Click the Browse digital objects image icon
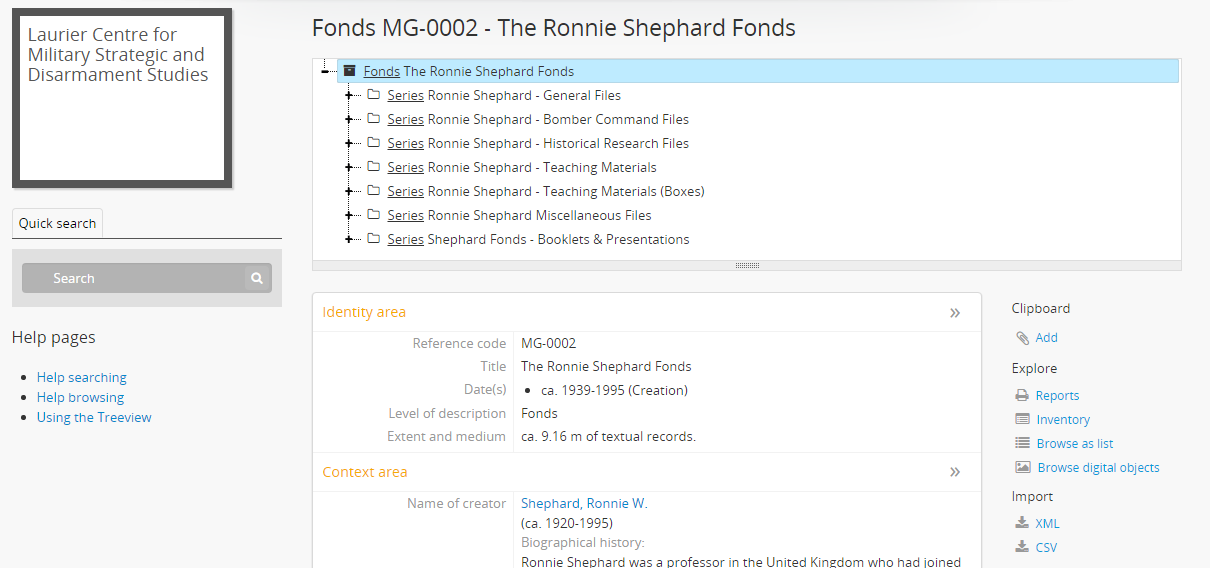Screen dimensions: 1210x568 click(1023, 467)
